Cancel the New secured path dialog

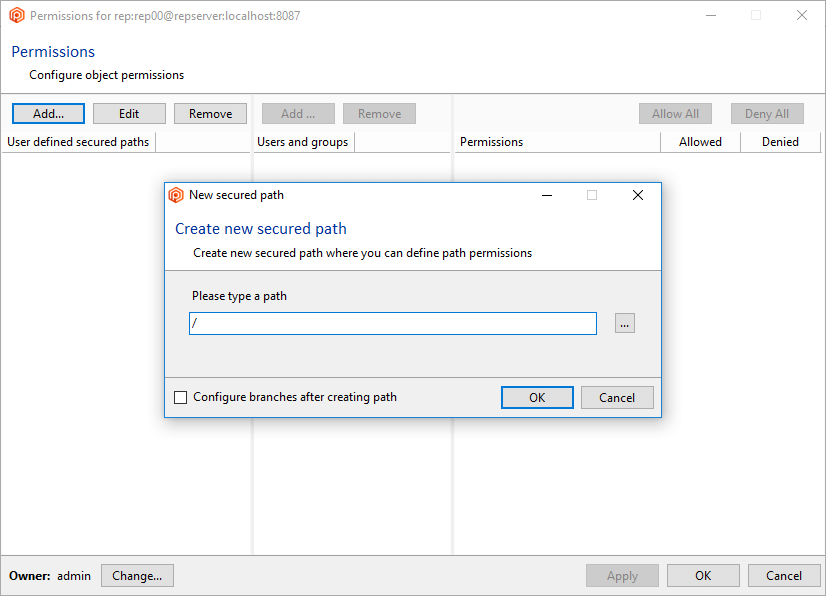click(617, 397)
